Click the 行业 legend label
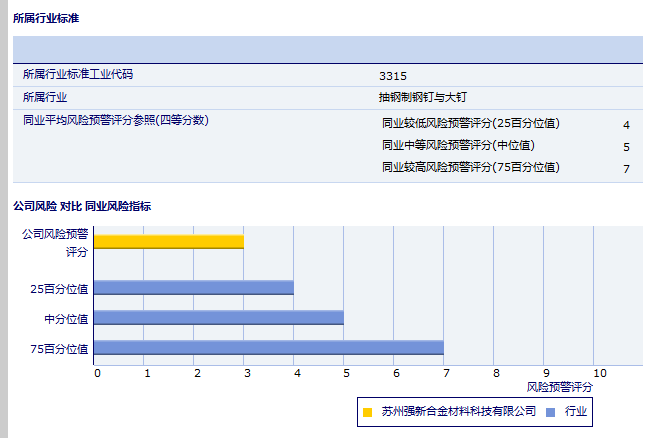 575,411
